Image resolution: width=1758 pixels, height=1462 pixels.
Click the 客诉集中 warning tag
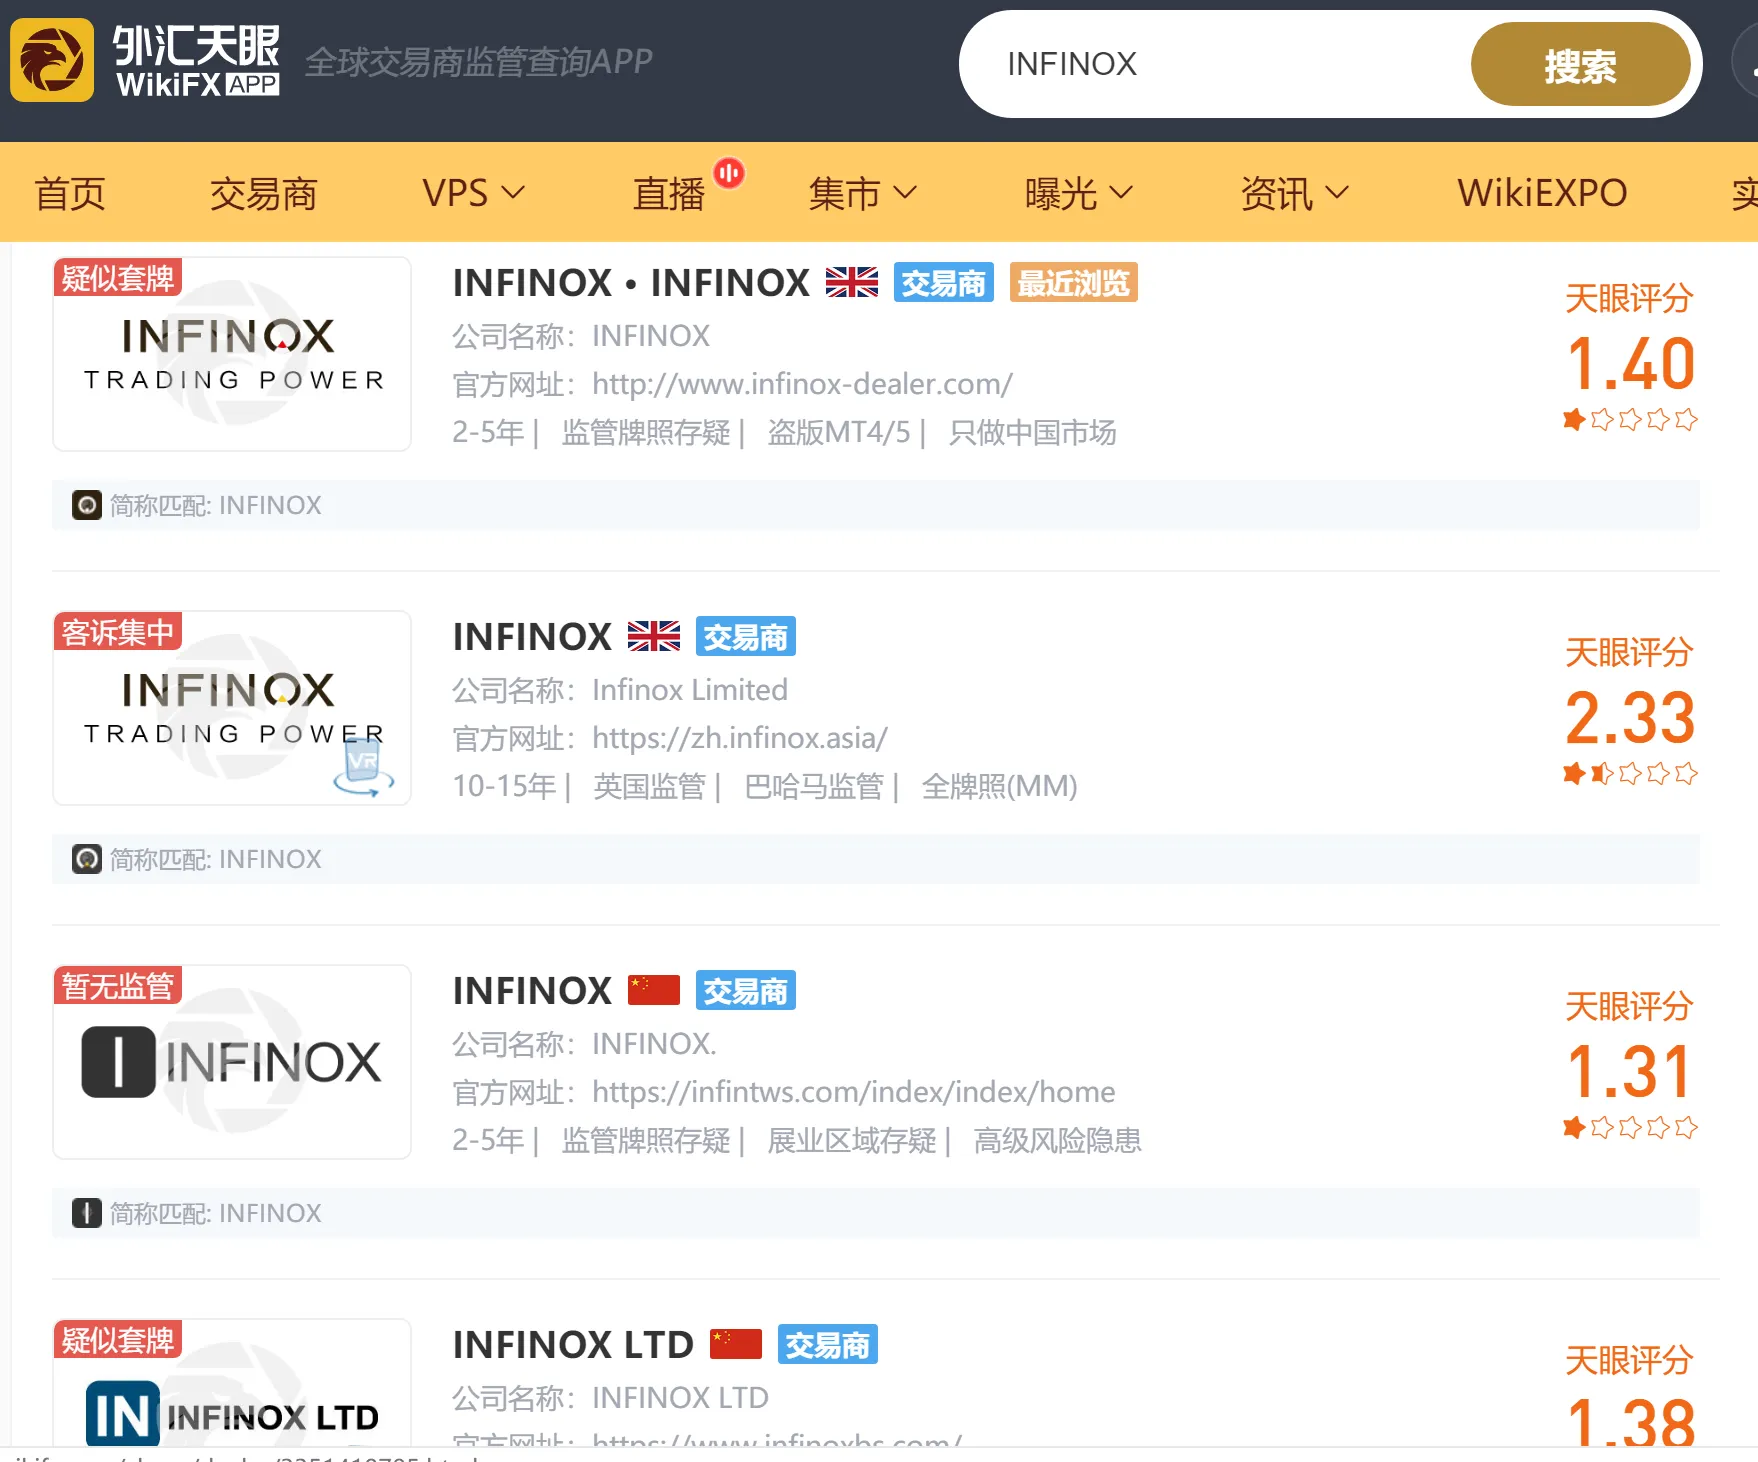pos(118,632)
